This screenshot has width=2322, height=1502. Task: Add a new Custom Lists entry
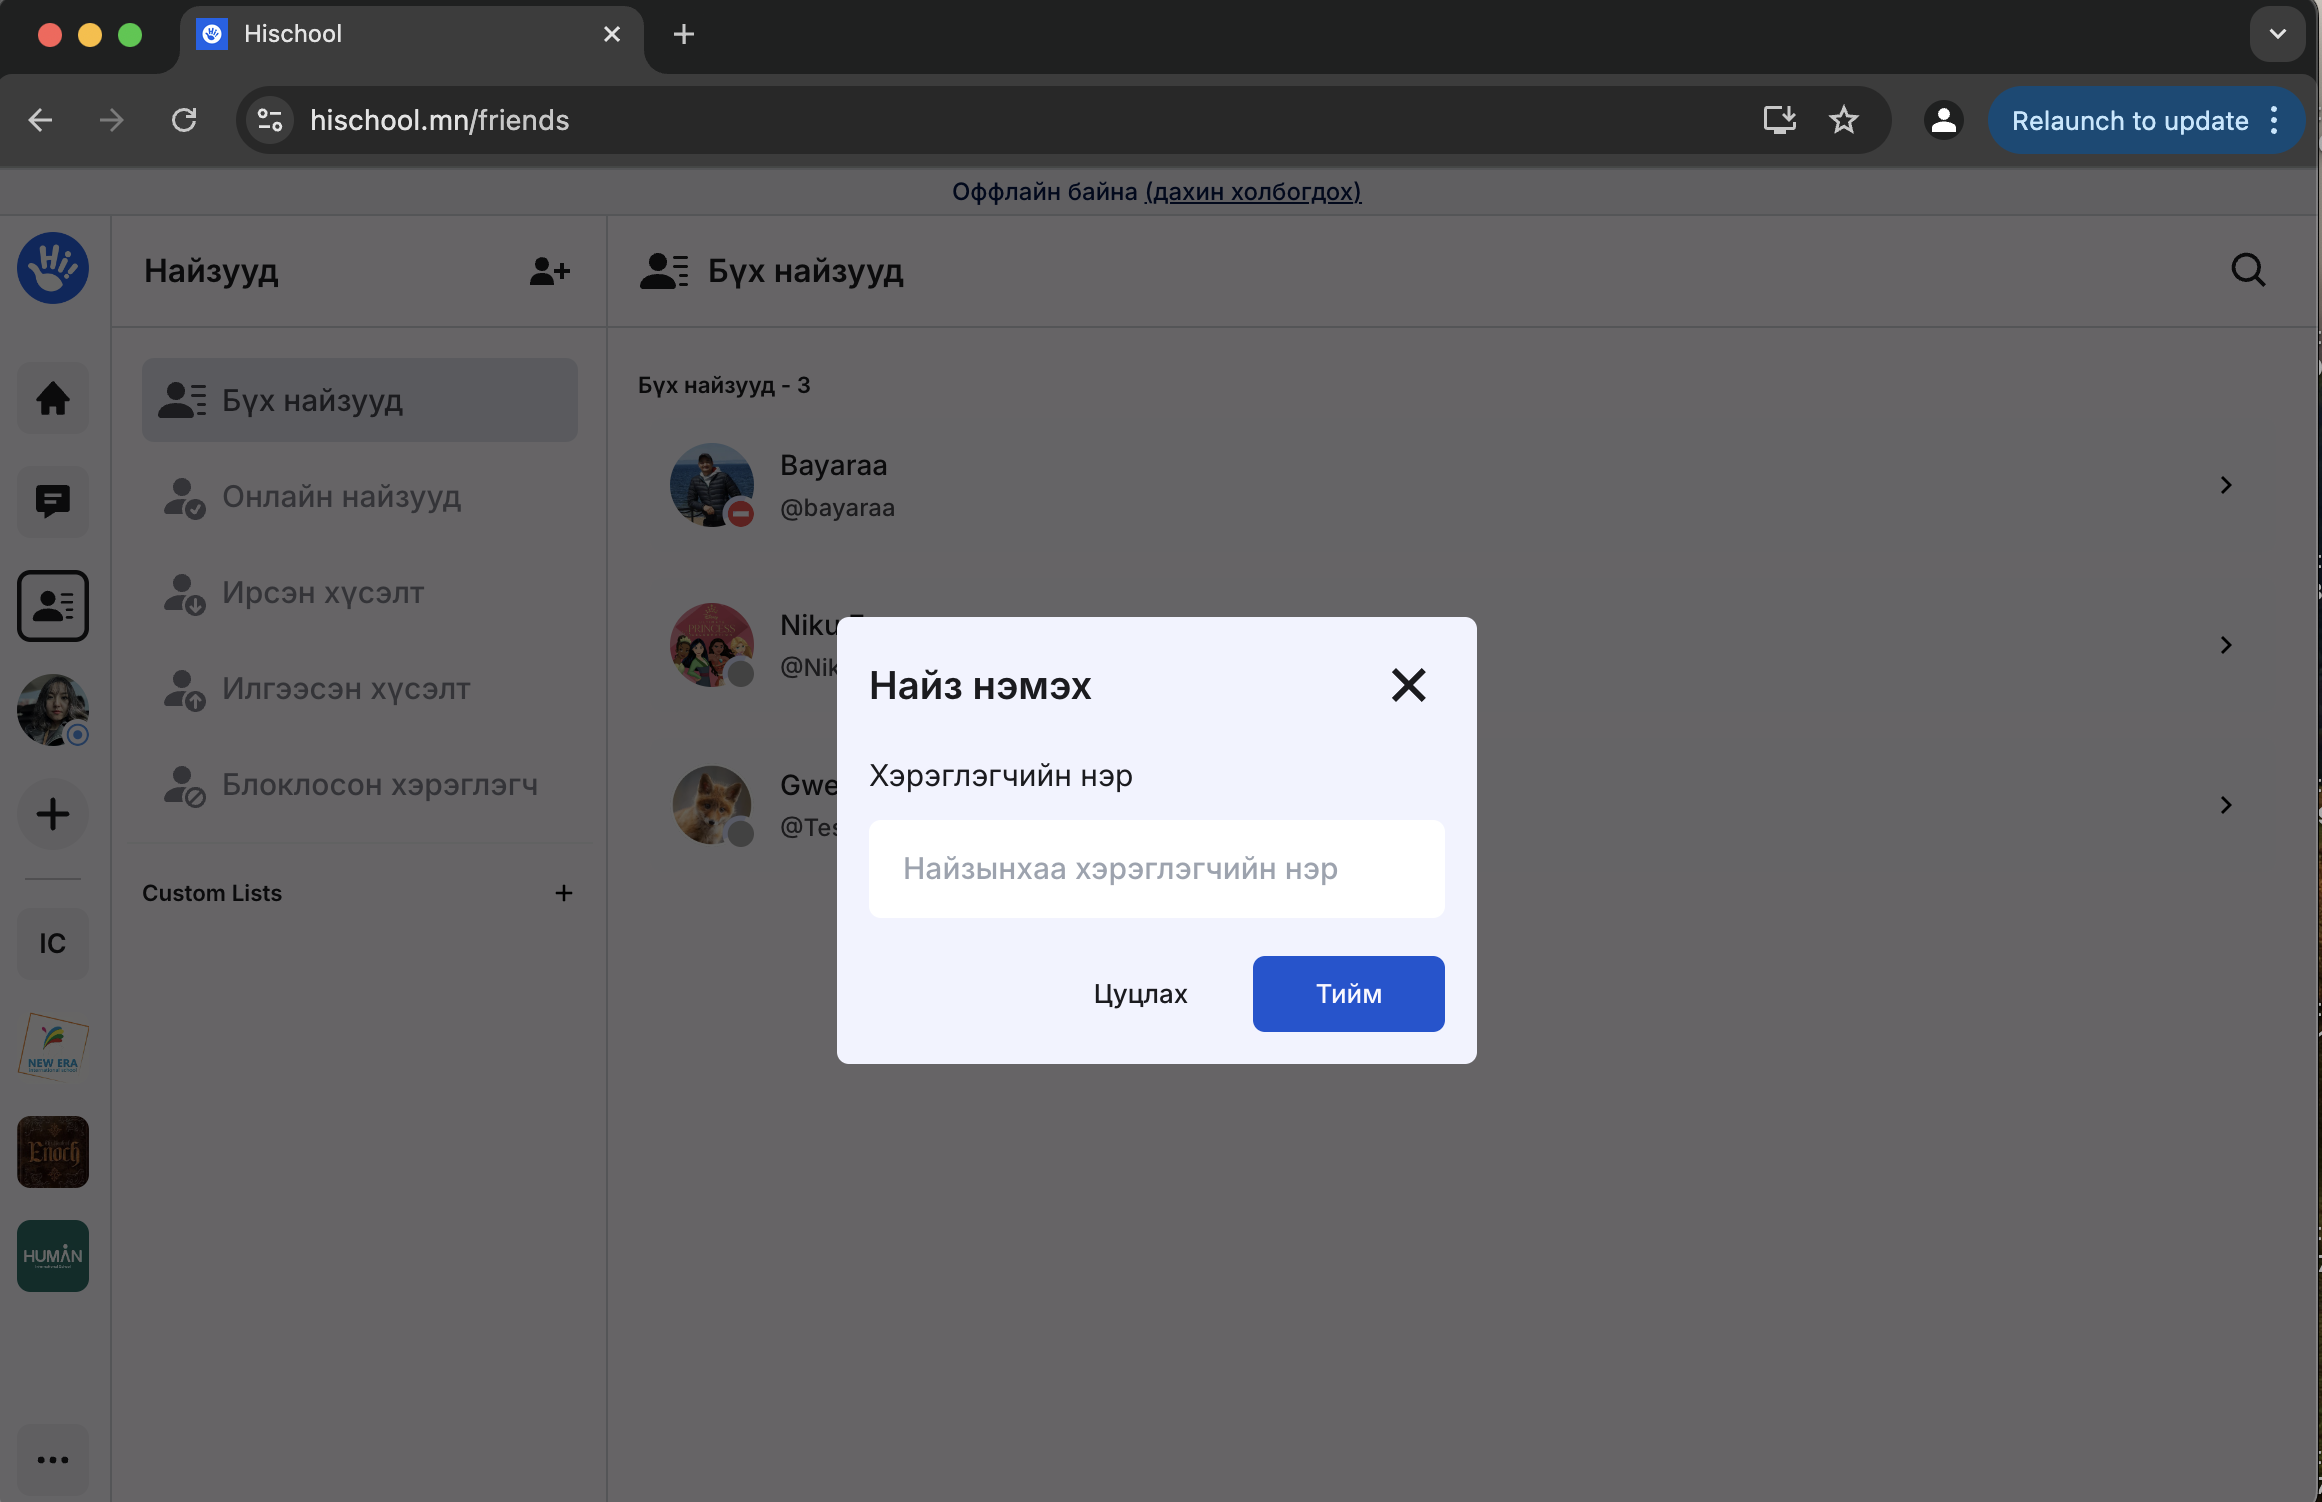point(564,893)
